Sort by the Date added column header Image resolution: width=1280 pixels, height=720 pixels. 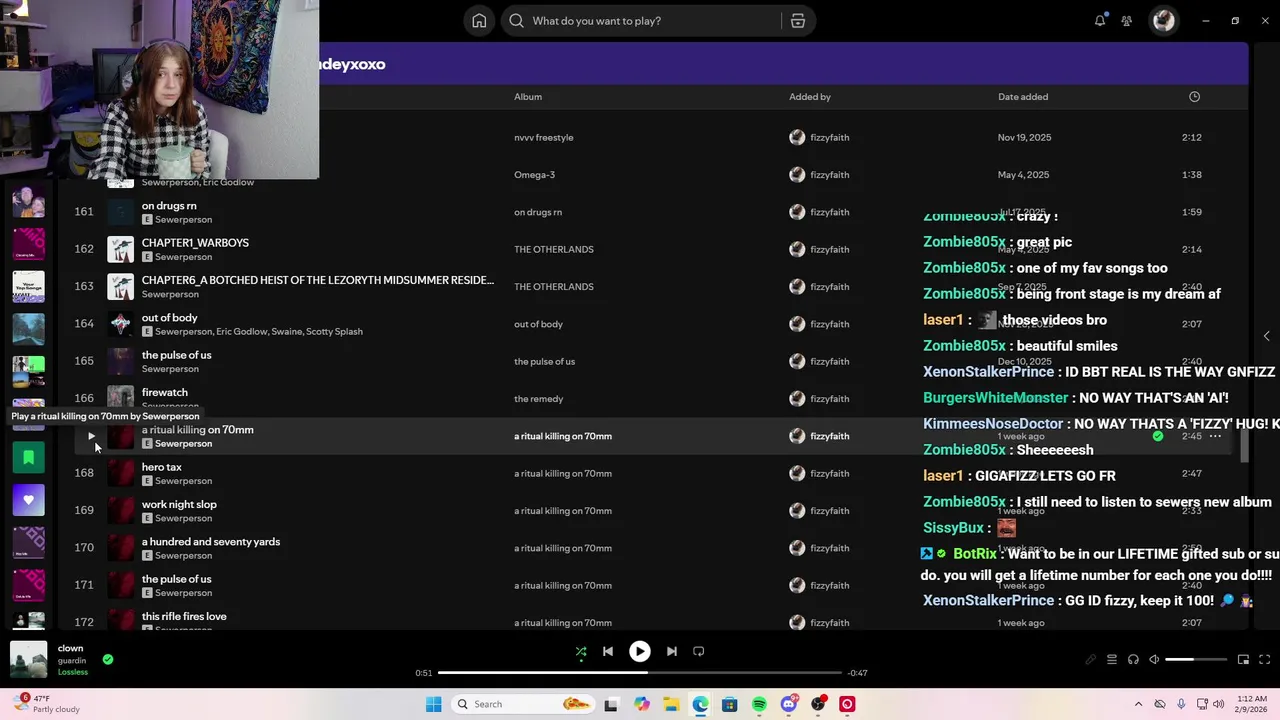(x=1023, y=97)
